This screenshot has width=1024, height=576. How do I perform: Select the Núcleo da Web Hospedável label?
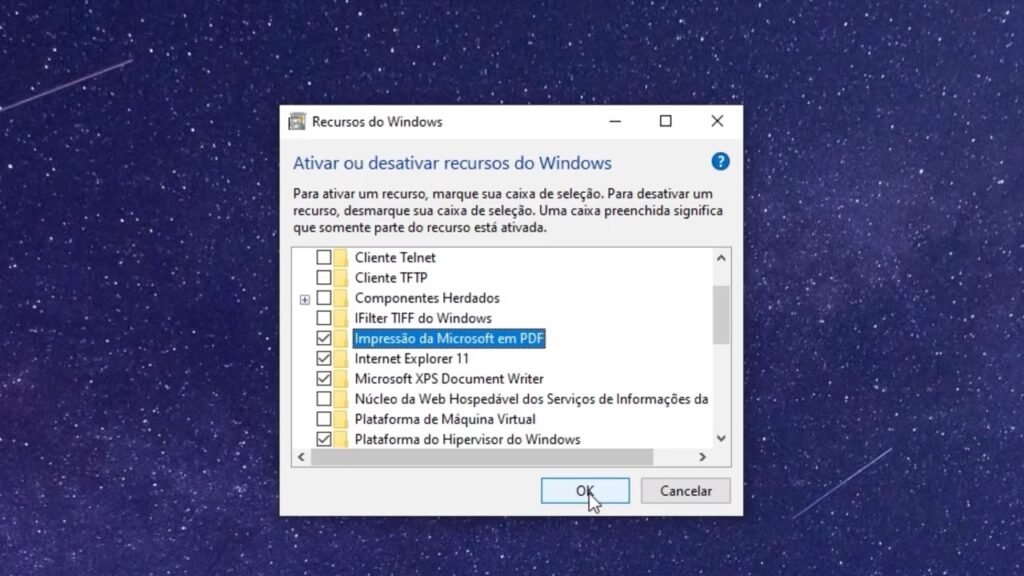531,399
